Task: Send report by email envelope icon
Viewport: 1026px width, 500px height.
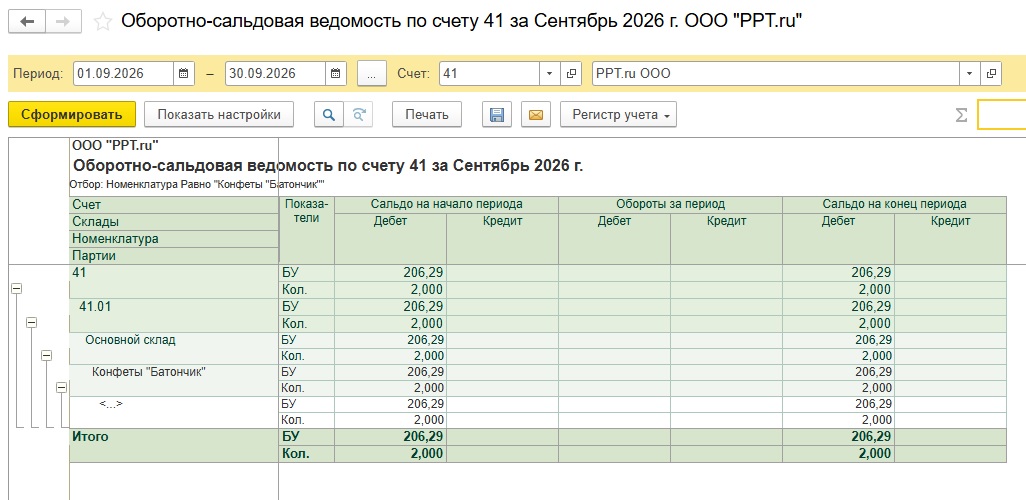Action: (x=536, y=115)
